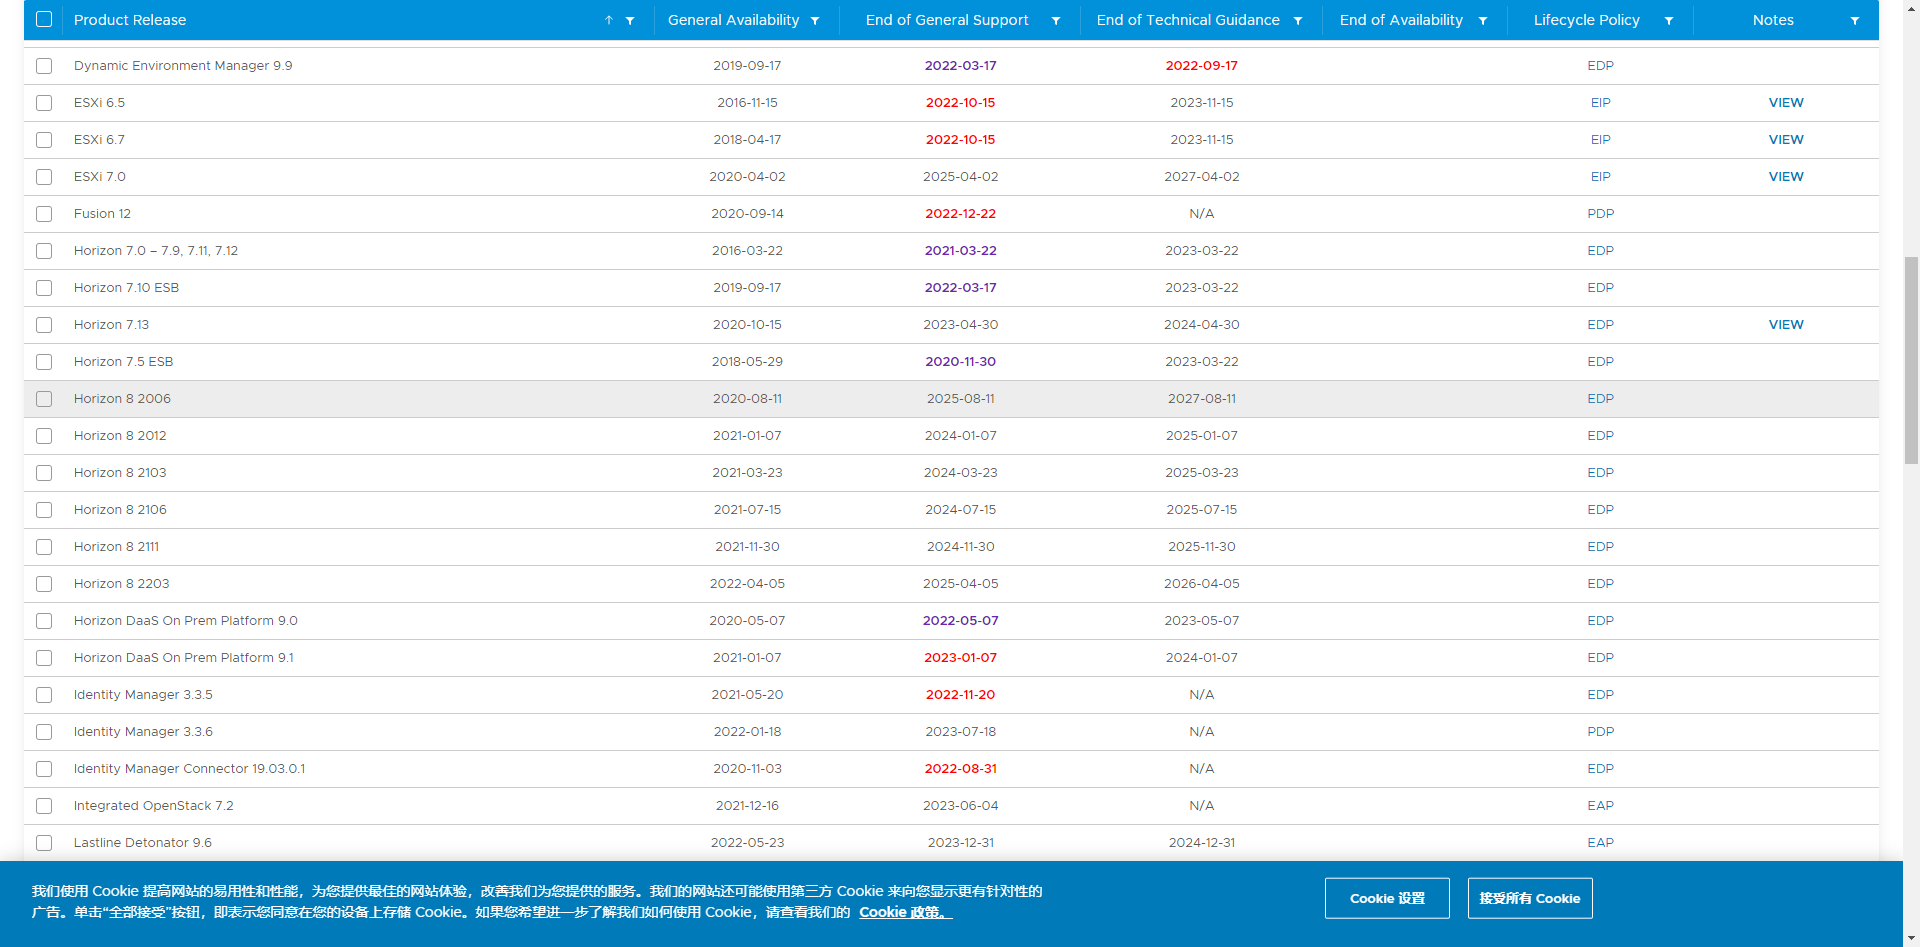Click the Horizon DaaS On Prem Platform 9.1 name
Viewport: 1920px width, 947px height.
pyautogui.click(x=184, y=658)
